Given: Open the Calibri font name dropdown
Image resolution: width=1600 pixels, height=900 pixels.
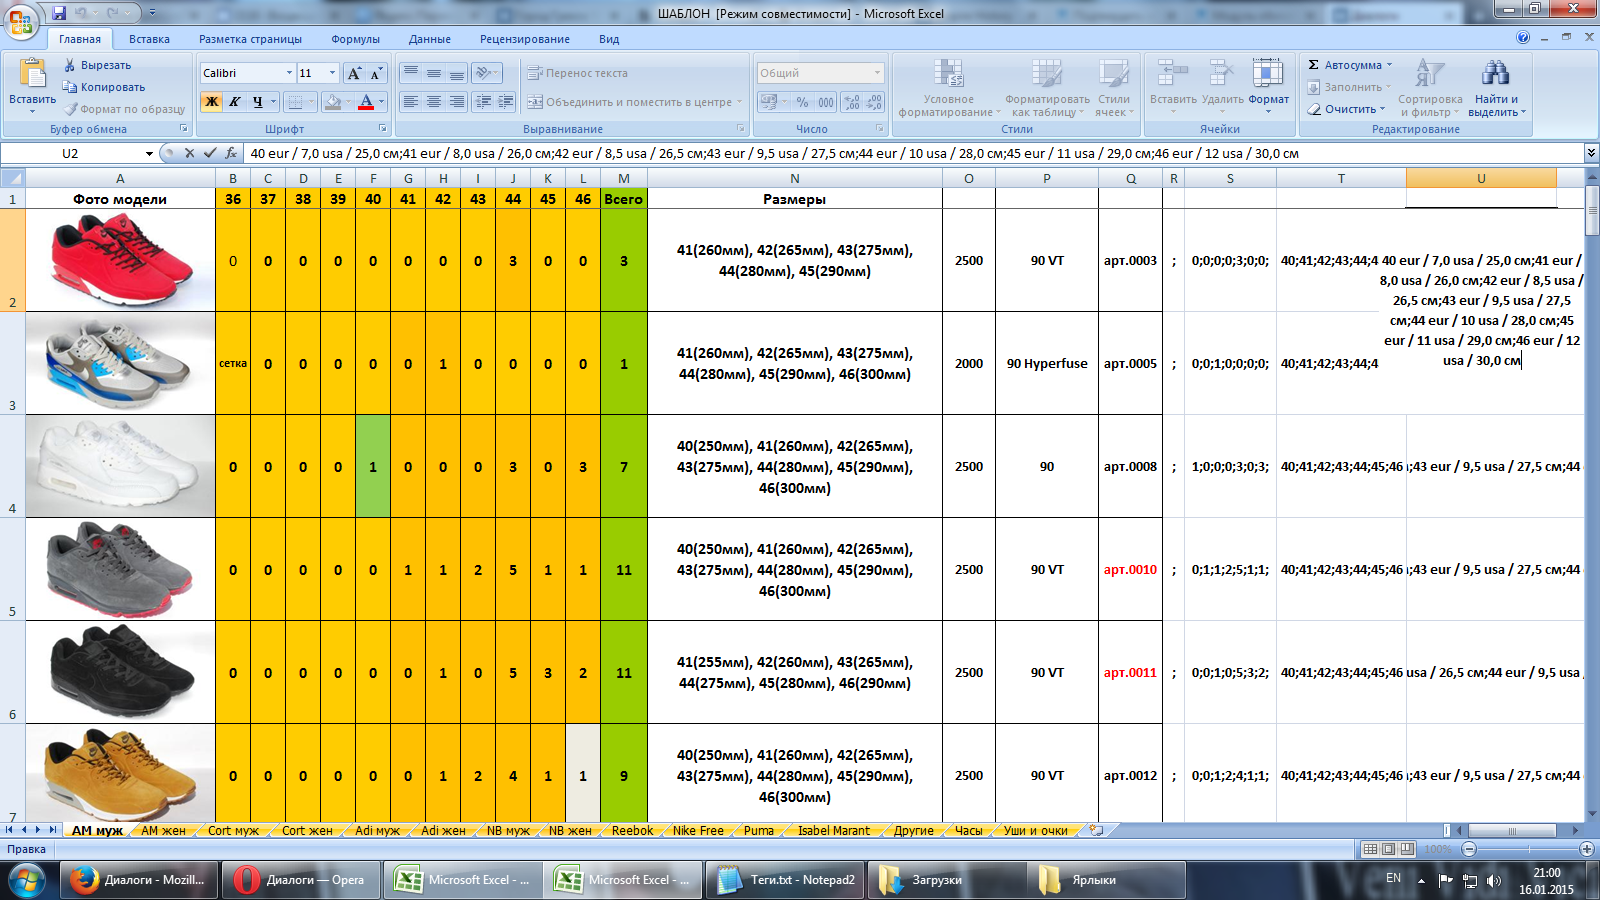Looking at the screenshot, I should [289, 73].
